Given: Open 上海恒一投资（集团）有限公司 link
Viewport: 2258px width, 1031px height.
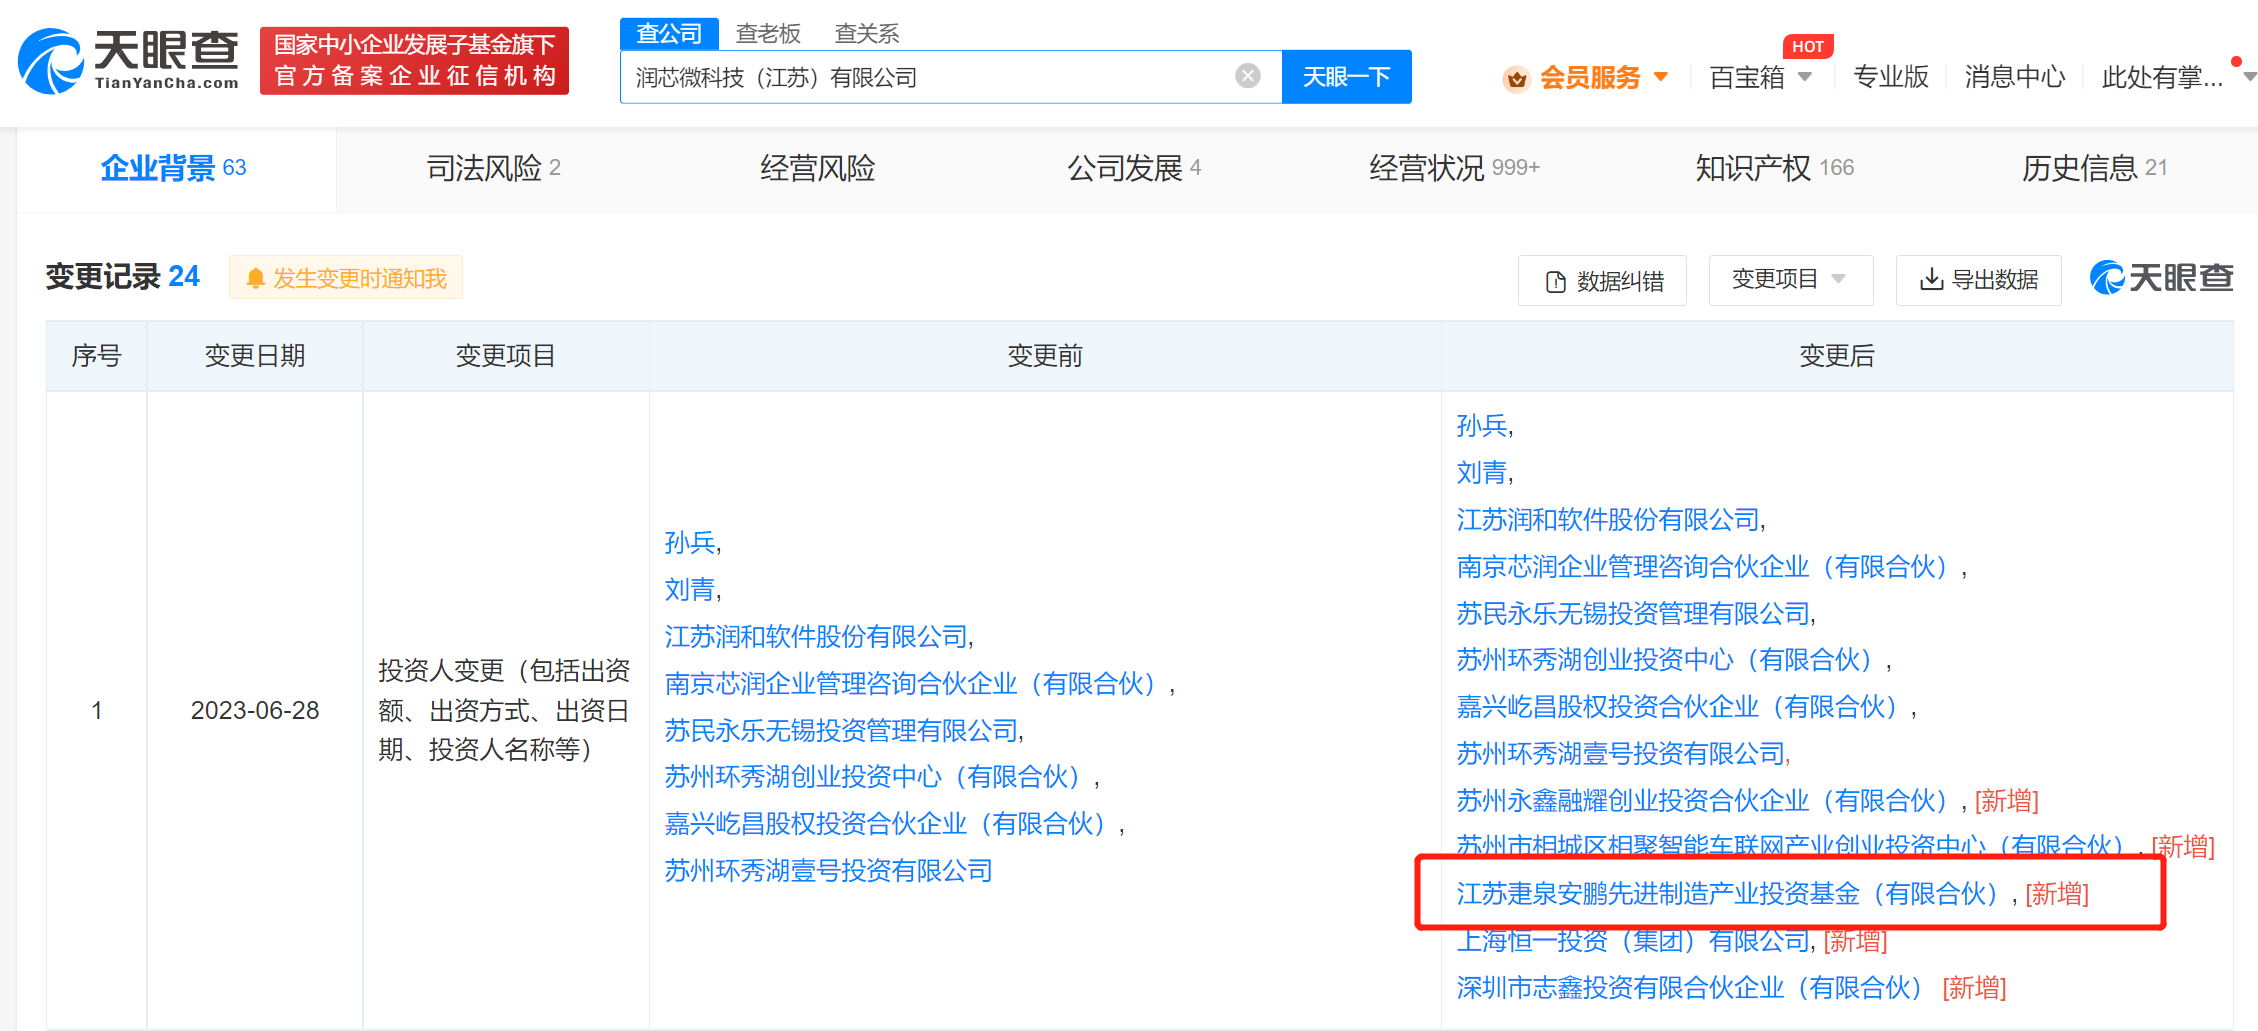Looking at the screenshot, I should pos(1633,941).
